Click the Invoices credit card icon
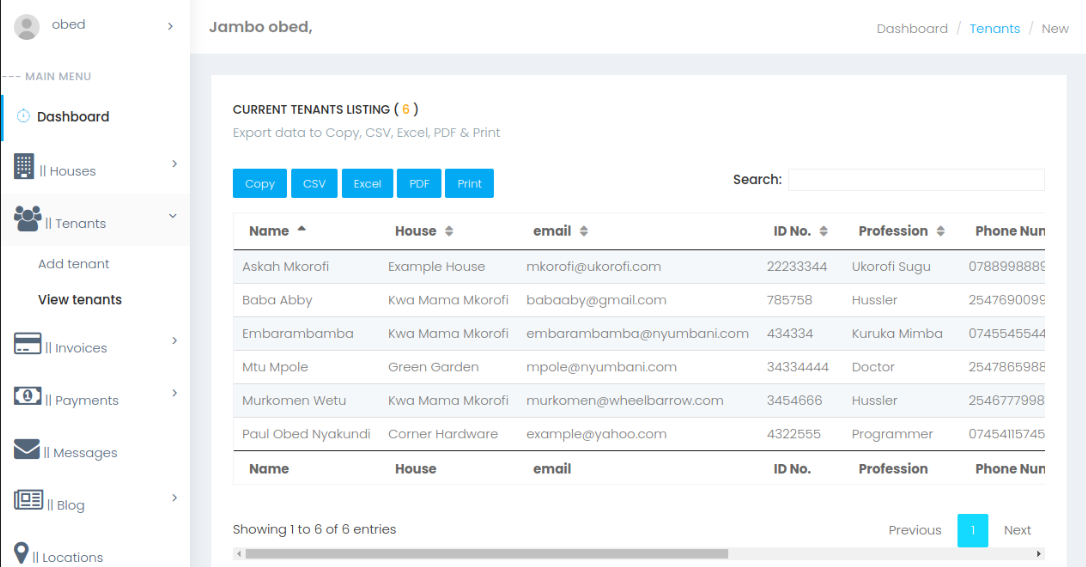This screenshot has width=1086, height=567. click(27, 343)
